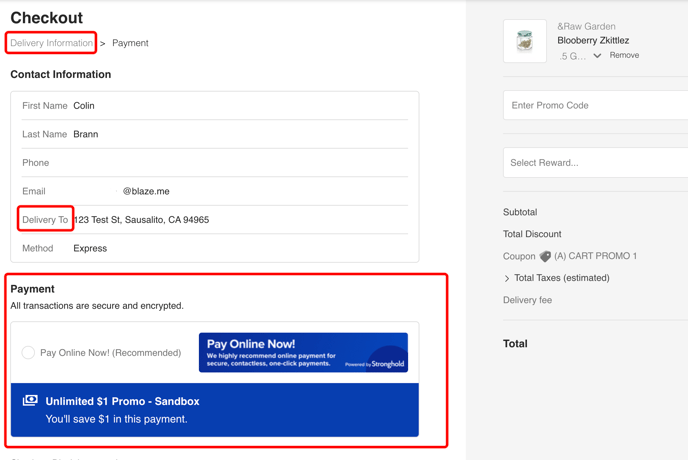Click the &Raw Garden brand name
This screenshot has height=460, width=688.
586,26
